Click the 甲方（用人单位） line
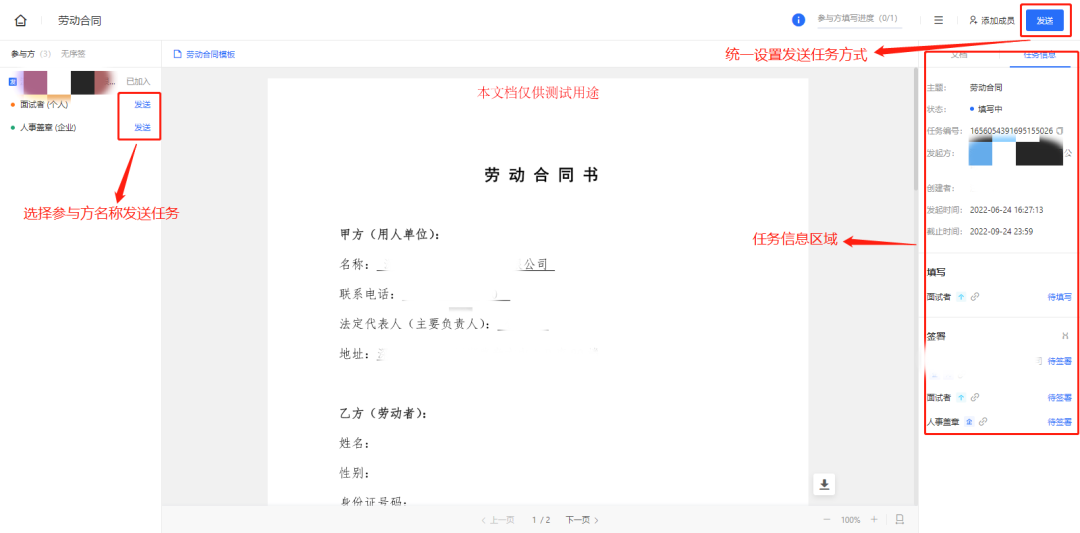The image size is (1080, 533). point(390,235)
